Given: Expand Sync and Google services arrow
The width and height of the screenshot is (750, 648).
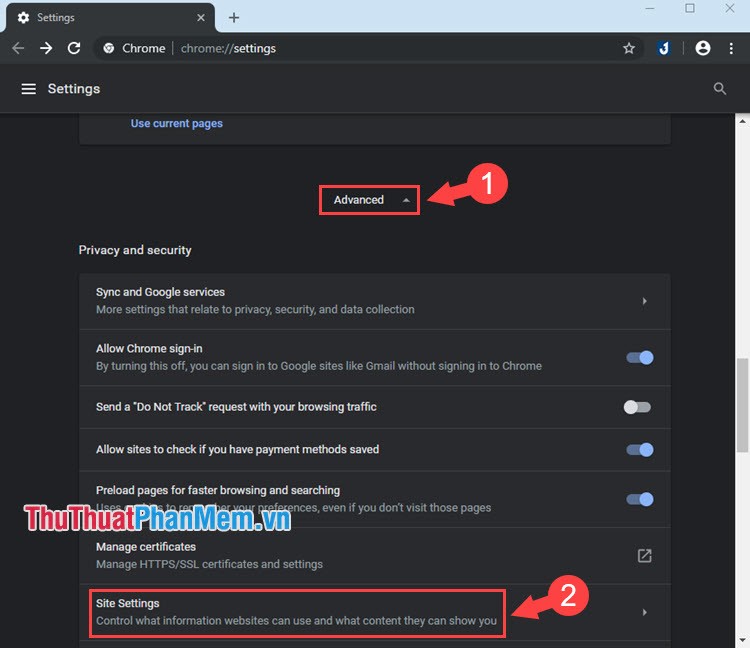Looking at the screenshot, I should (644, 301).
